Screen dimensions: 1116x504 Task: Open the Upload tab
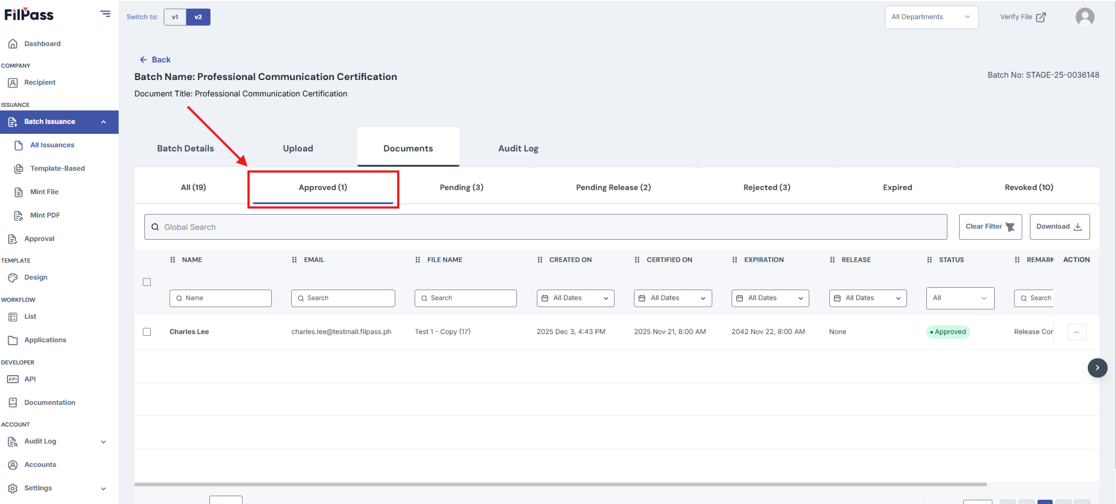coord(298,149)
